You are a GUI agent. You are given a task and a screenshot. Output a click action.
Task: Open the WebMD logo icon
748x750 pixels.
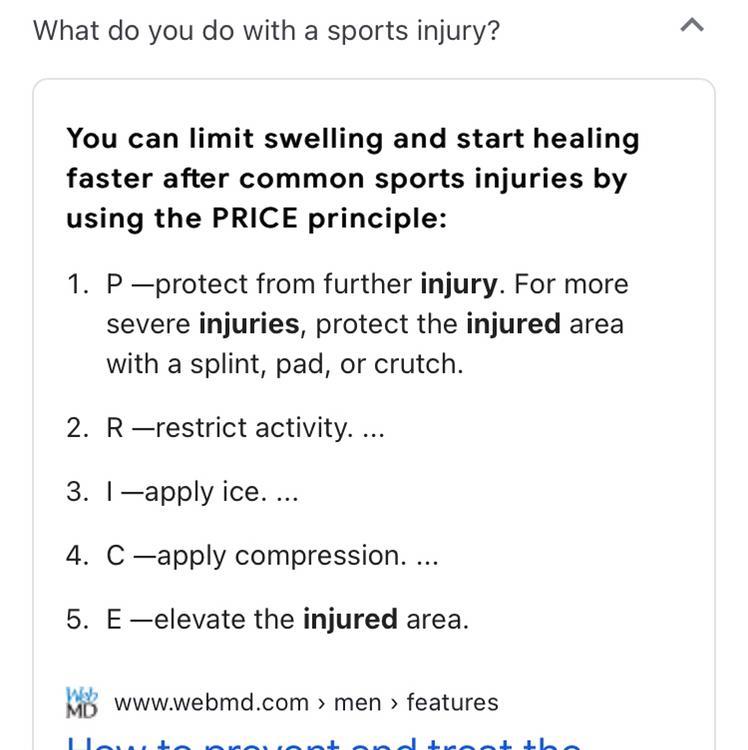coord(82,702)
